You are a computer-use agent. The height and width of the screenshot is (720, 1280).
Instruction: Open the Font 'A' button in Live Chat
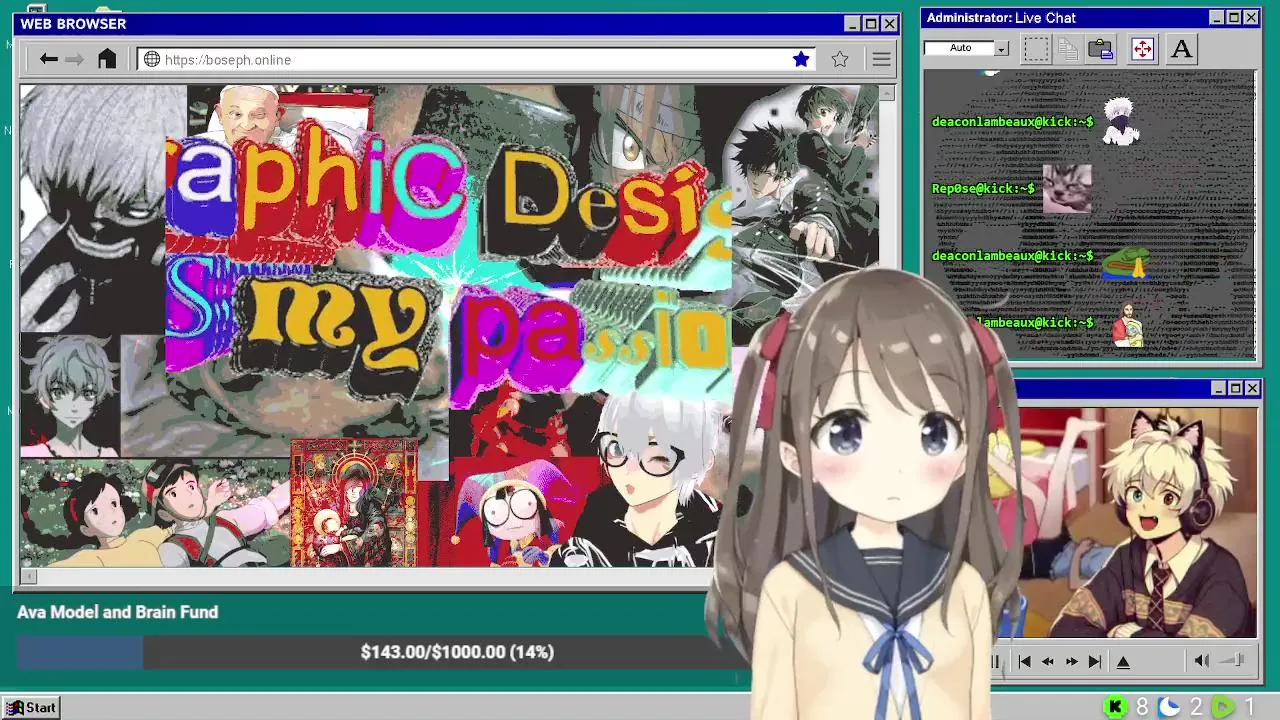[1181, 48]
